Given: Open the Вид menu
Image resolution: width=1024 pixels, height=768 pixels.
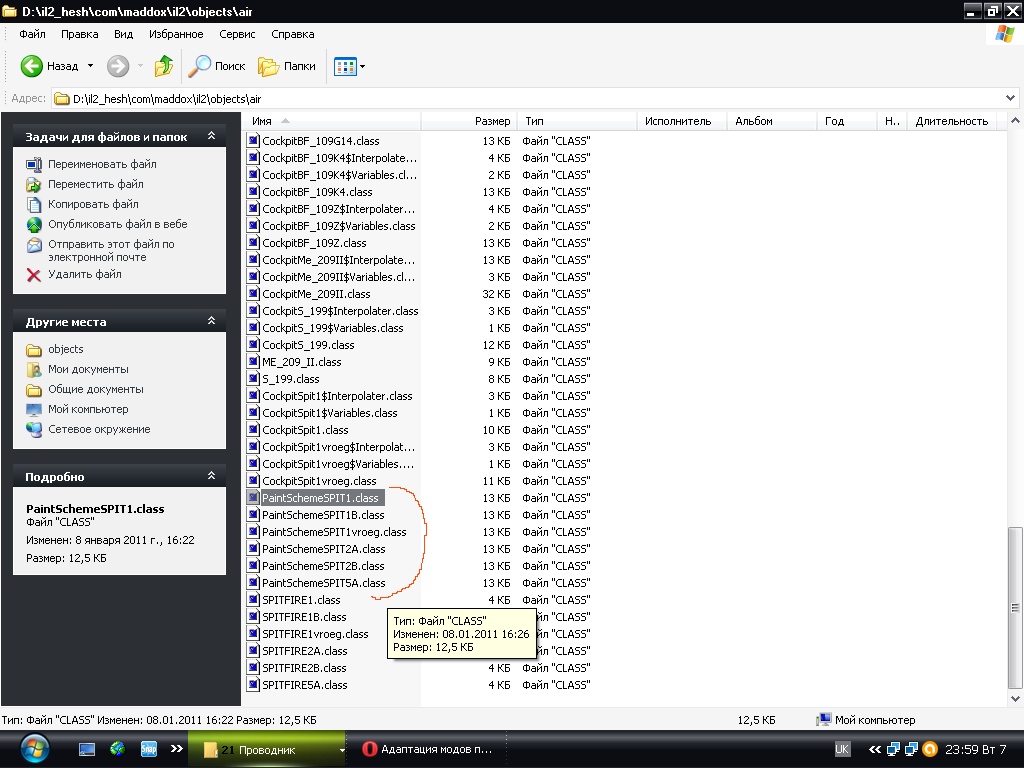Looking at the screenshot, I should 123,34.
